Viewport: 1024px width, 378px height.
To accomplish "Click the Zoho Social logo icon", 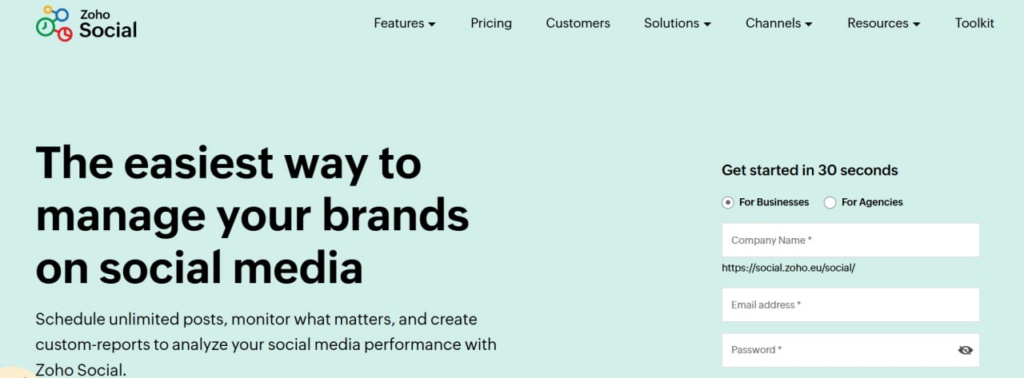I will (55, 24).
